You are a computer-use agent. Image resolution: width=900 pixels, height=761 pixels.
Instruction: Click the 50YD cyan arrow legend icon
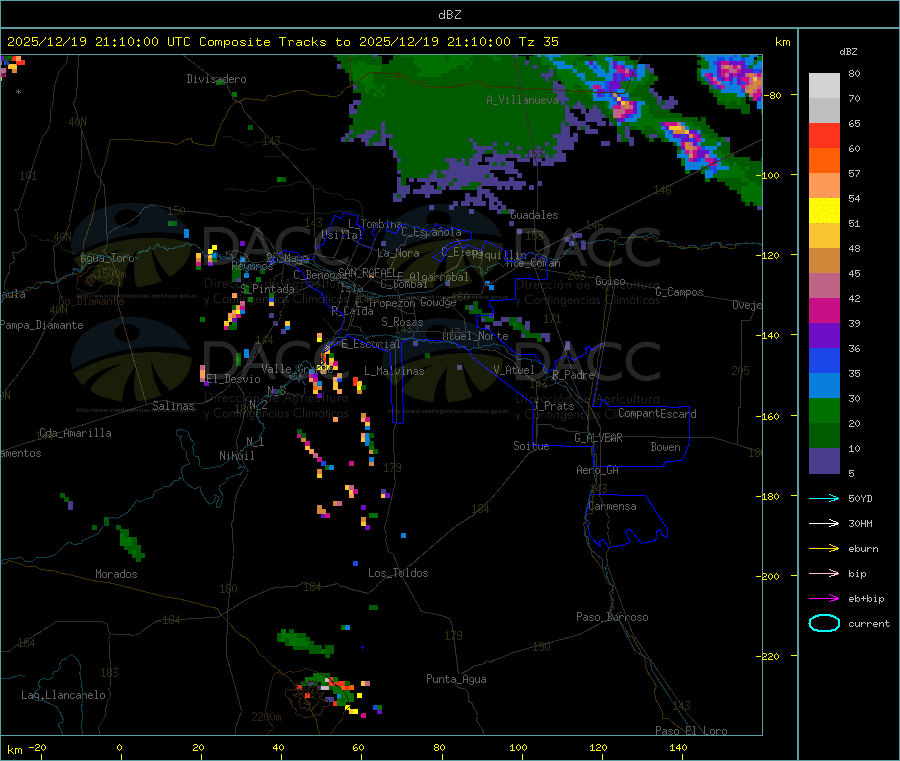[x=824, y=498]
